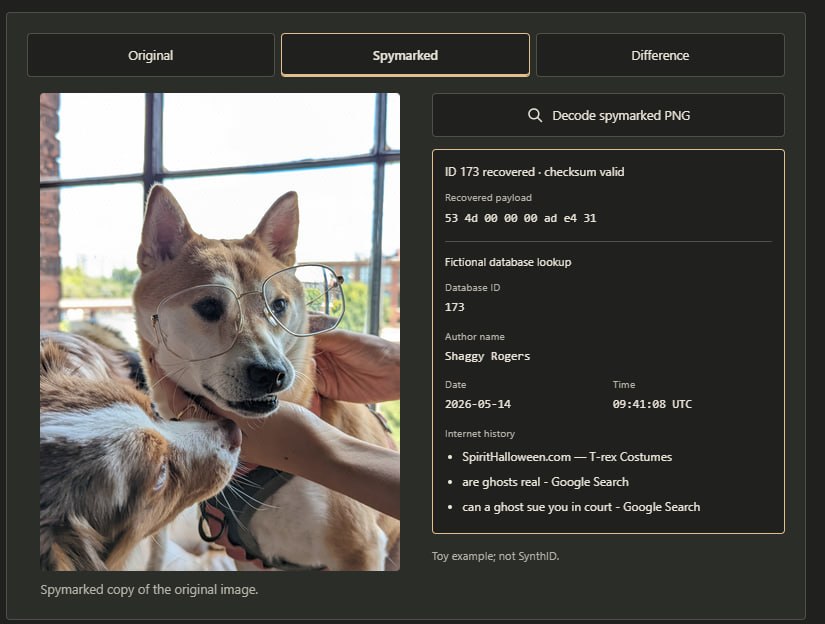The image size is (825, 624).
Task: Click the date value 2026-05-14
Action: click(x=478, y=404)
